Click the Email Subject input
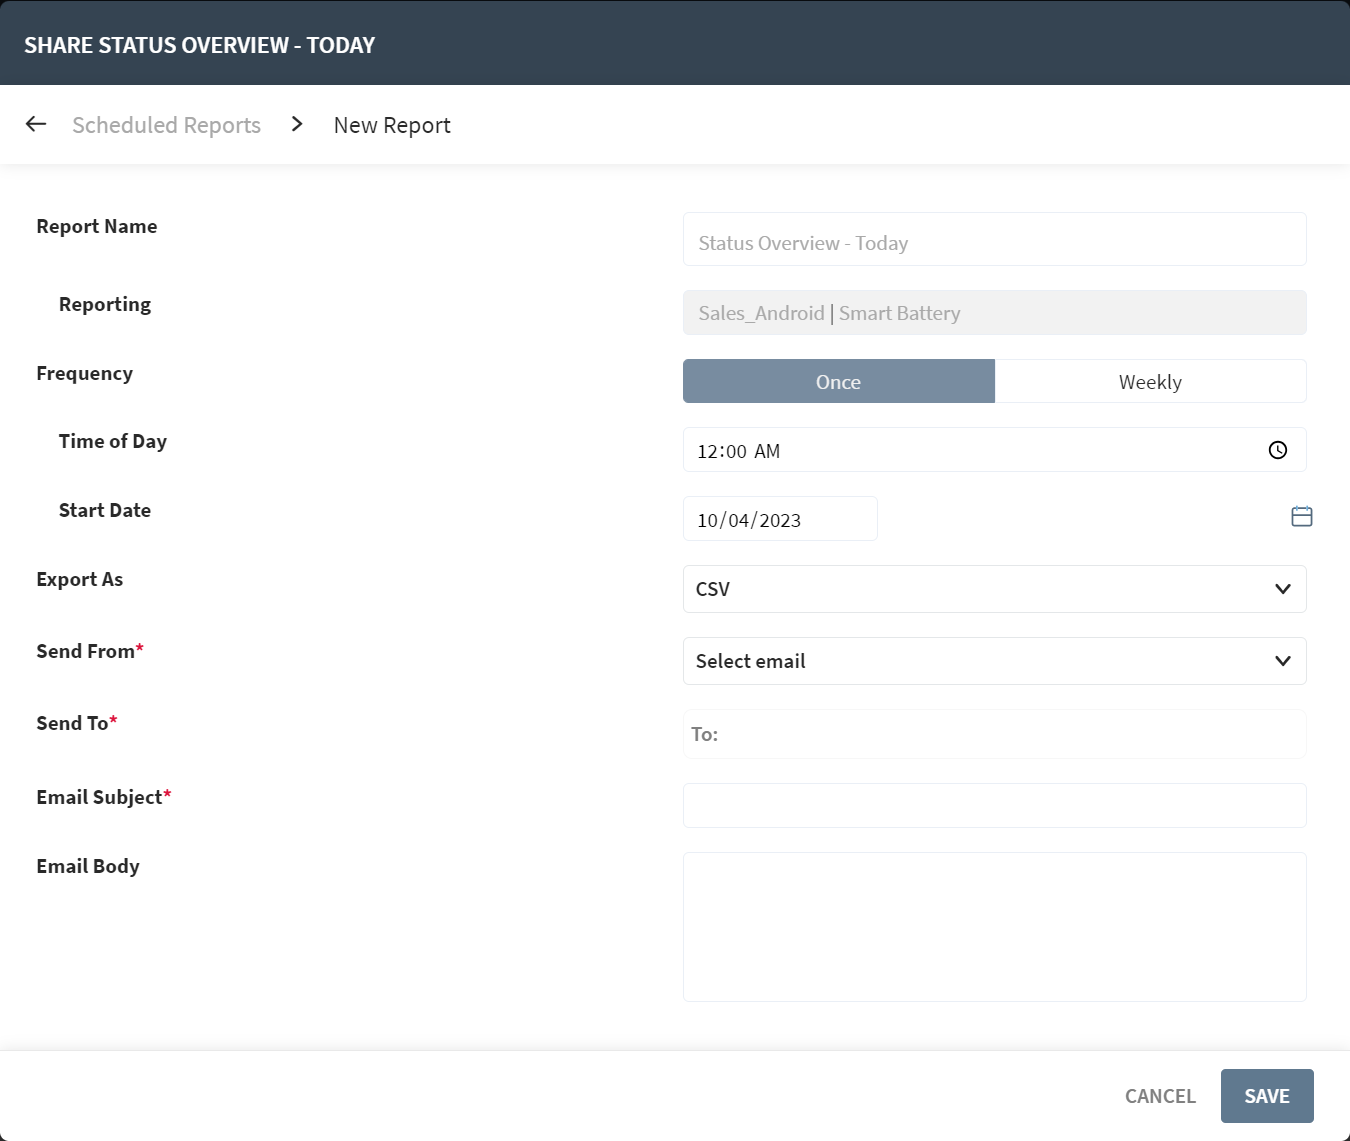Image resolution: width=1350 pixels, height=1141 pixels. click(994, 805)
